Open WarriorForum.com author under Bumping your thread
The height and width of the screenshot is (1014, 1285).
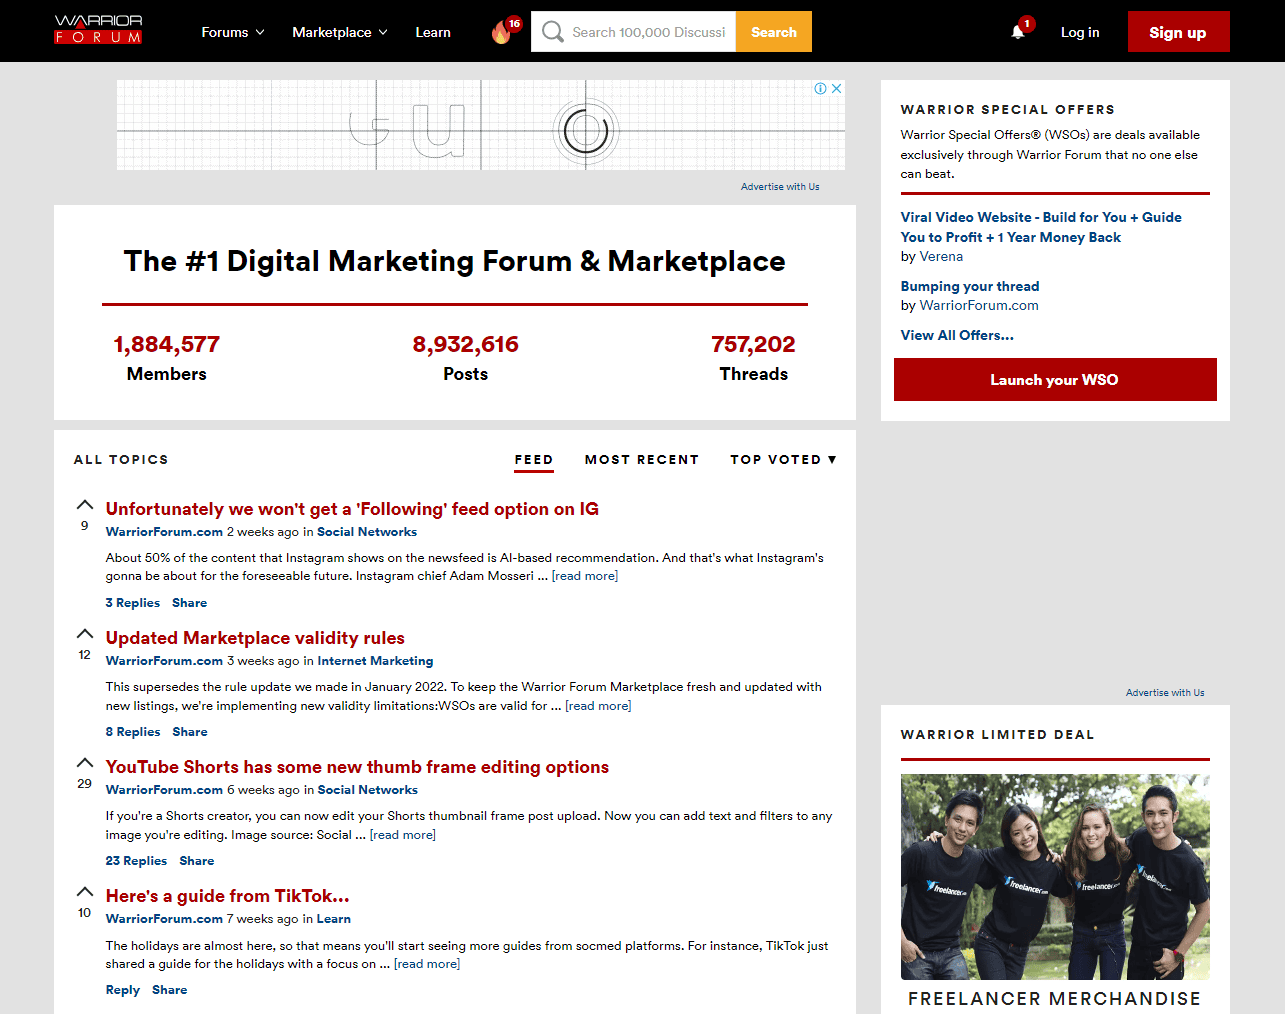(979, 305)
